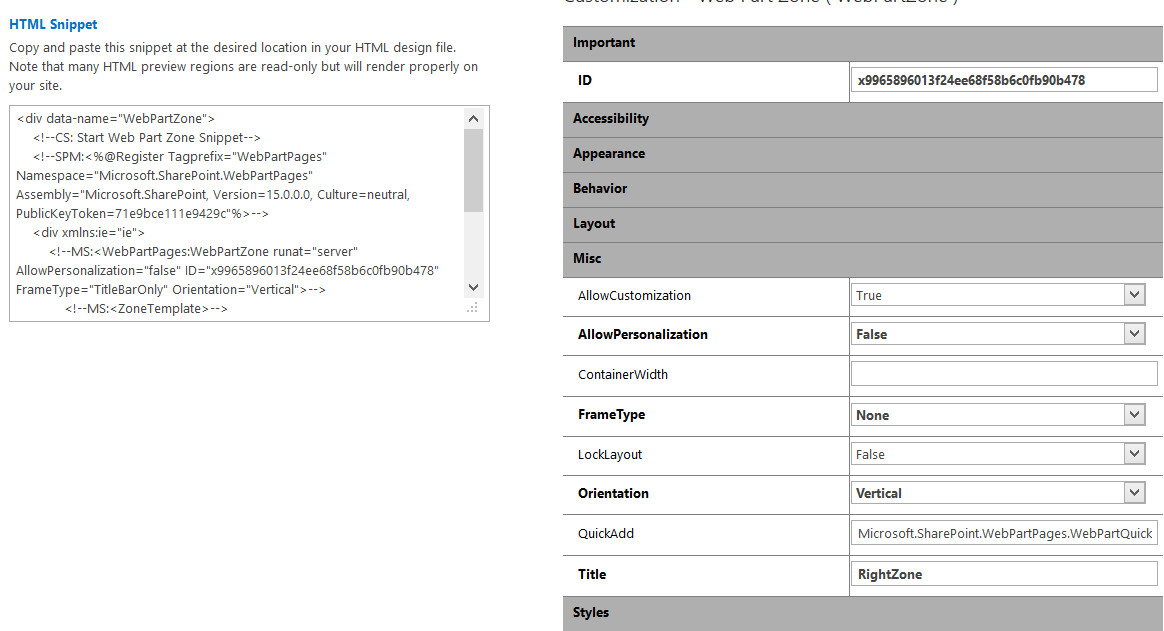1164x631 pixels.
Task: Expand the Appearance section
Action: coord(860,153)
